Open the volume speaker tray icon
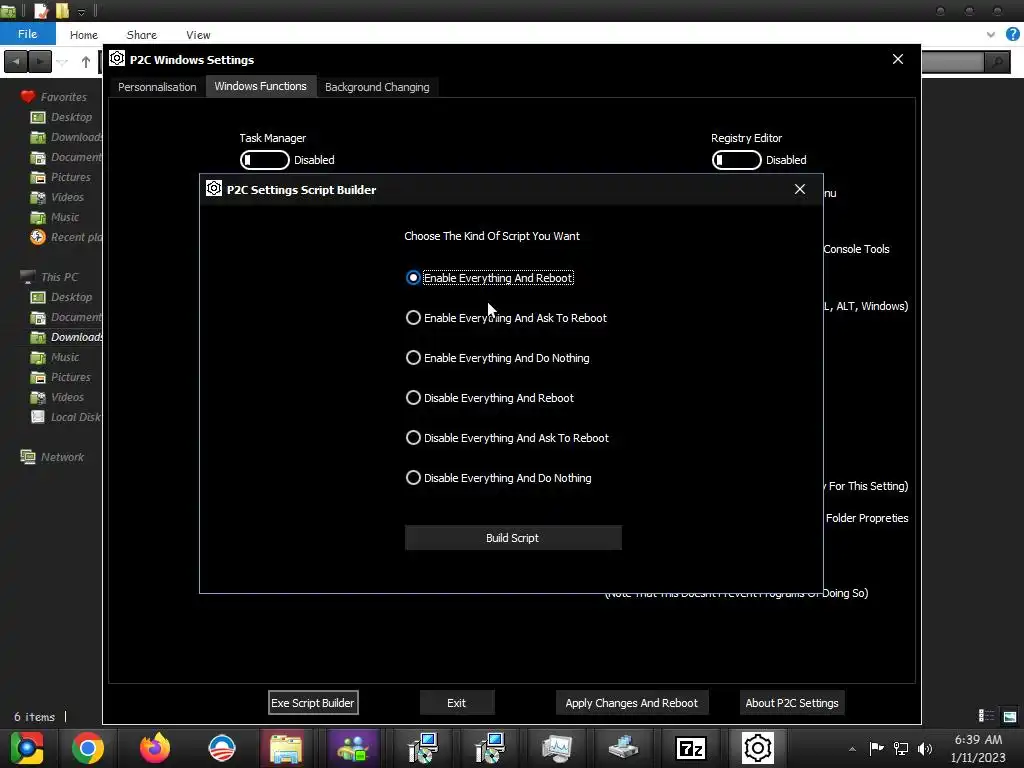Screen dimensions: 1024x768 coord(925,748)
